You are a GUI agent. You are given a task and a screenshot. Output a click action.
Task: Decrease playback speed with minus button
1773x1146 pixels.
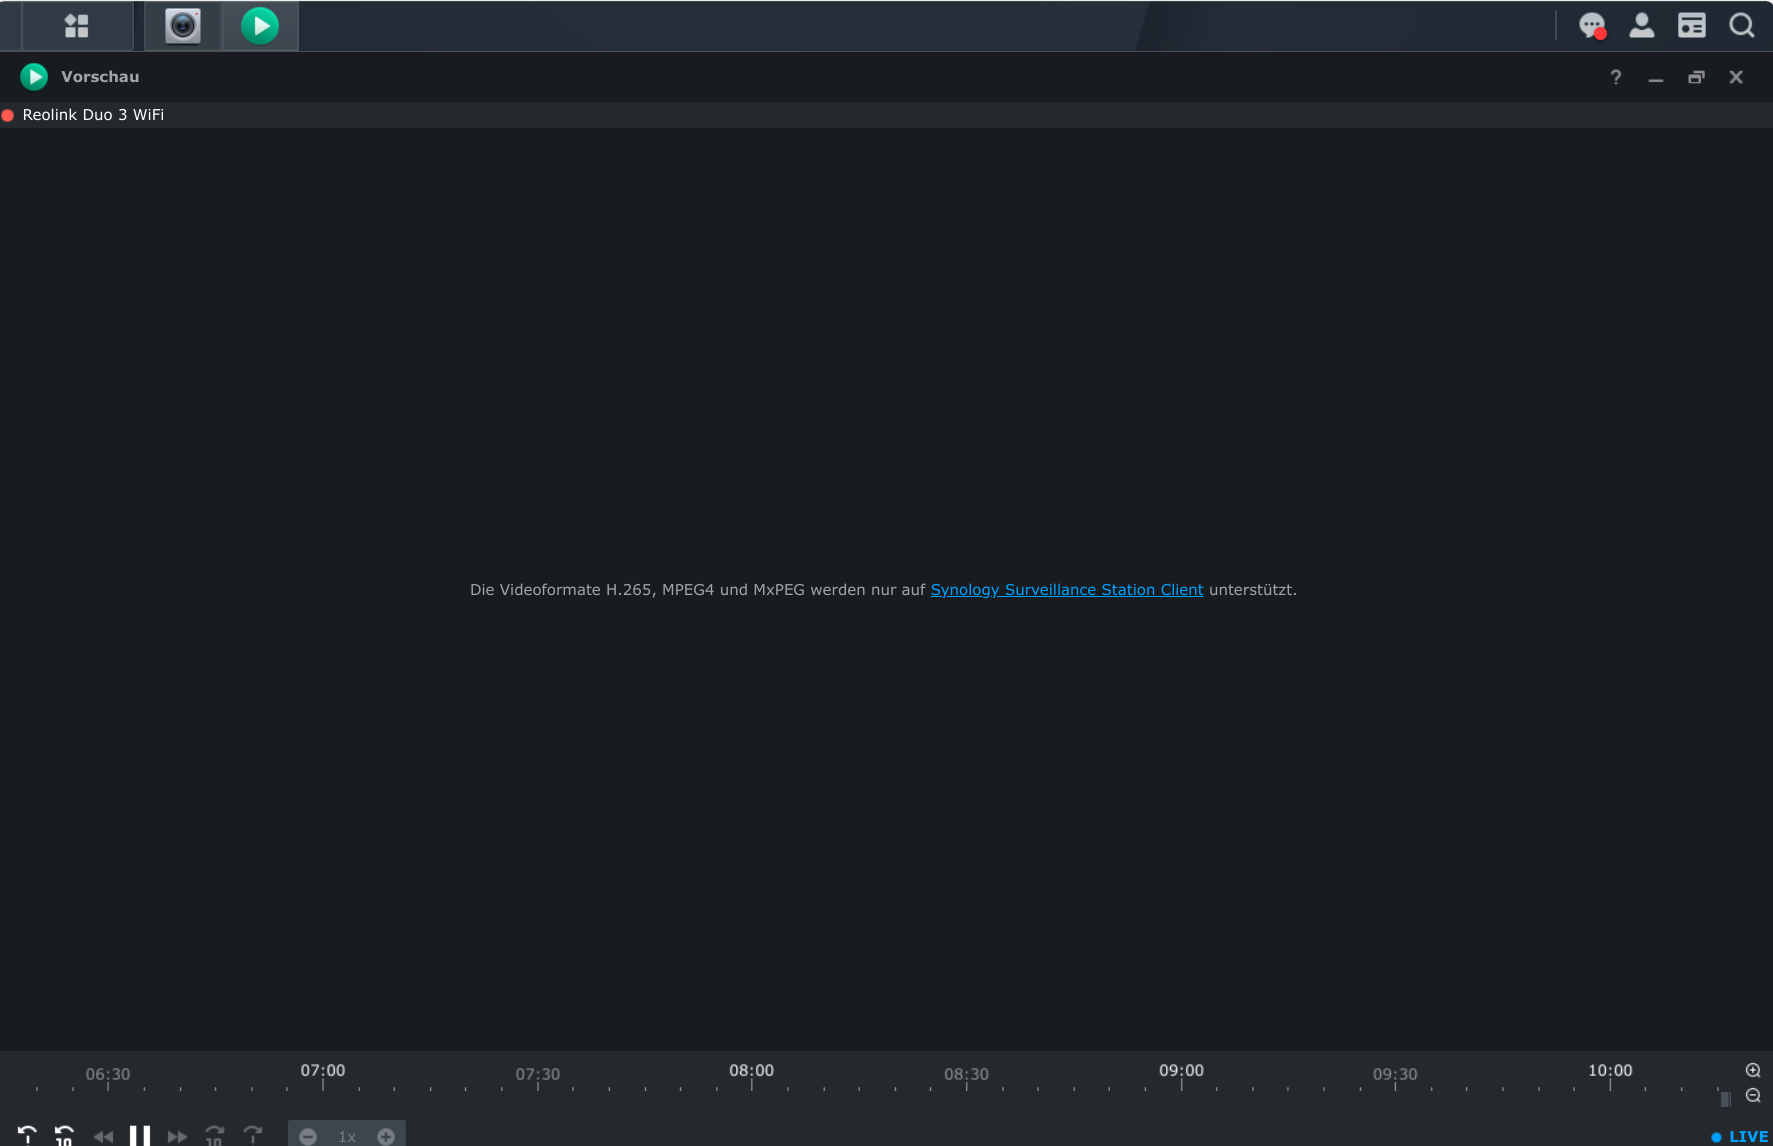tap(308, 1136)
